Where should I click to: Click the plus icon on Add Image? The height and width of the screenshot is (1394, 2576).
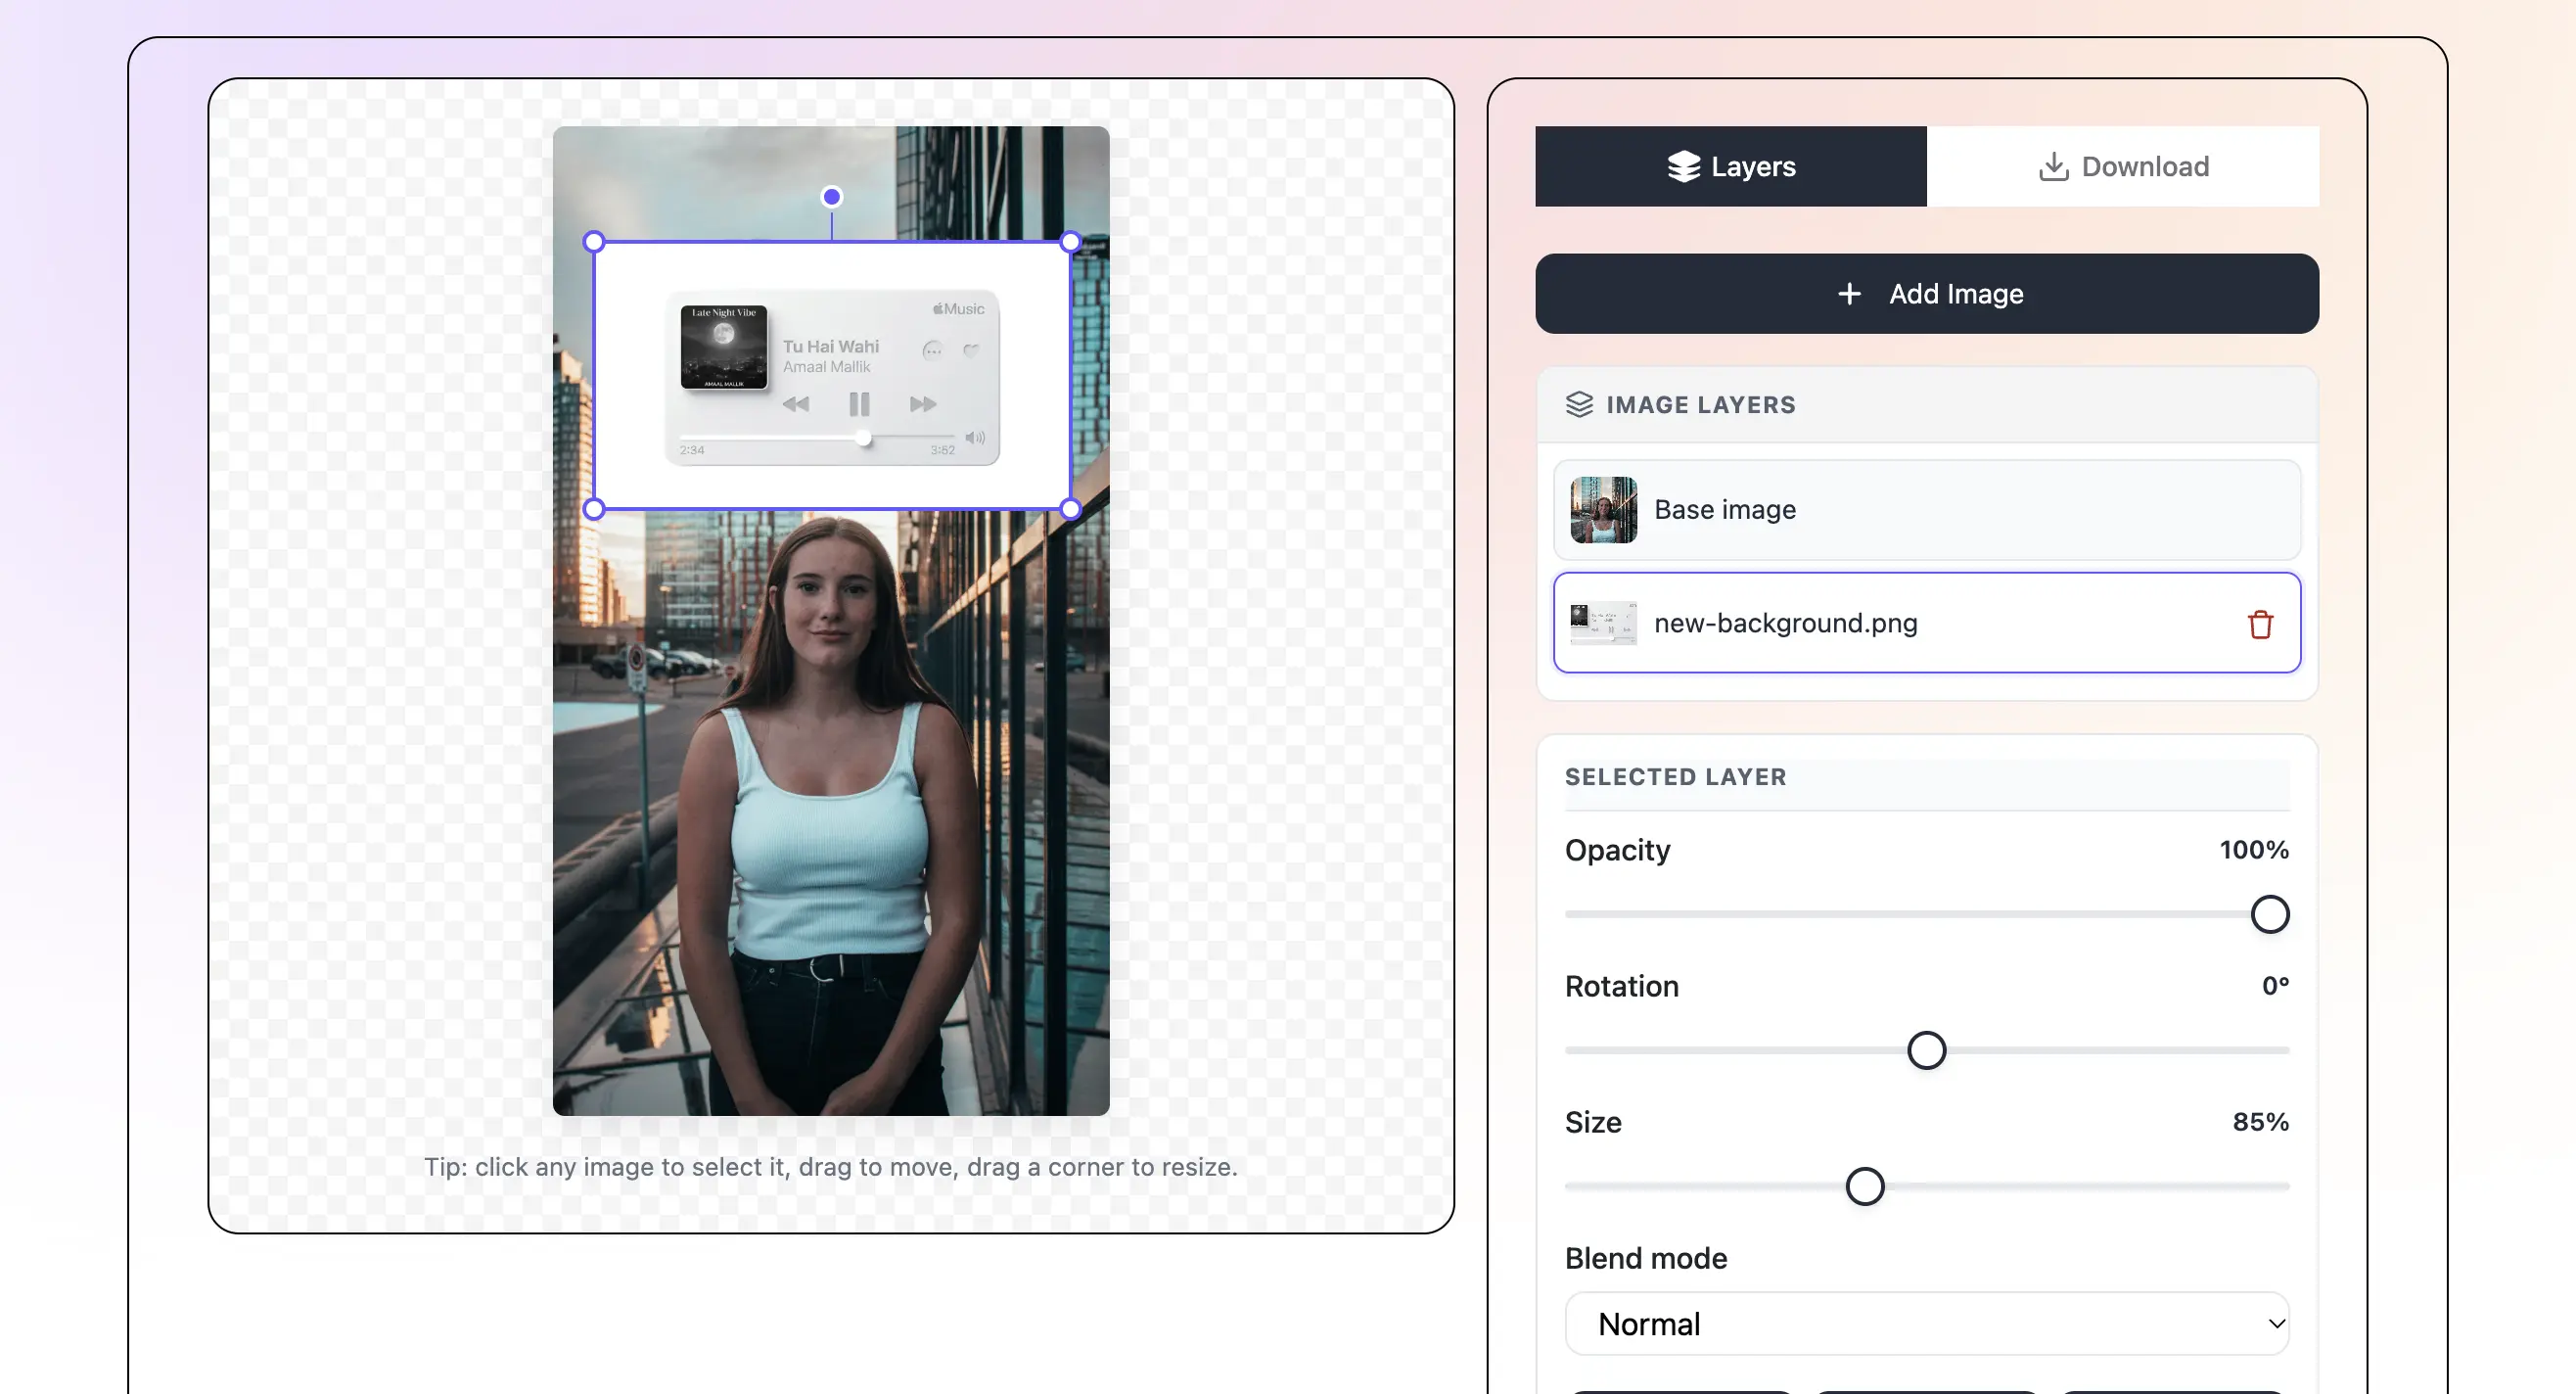[x=1850, y=294]
